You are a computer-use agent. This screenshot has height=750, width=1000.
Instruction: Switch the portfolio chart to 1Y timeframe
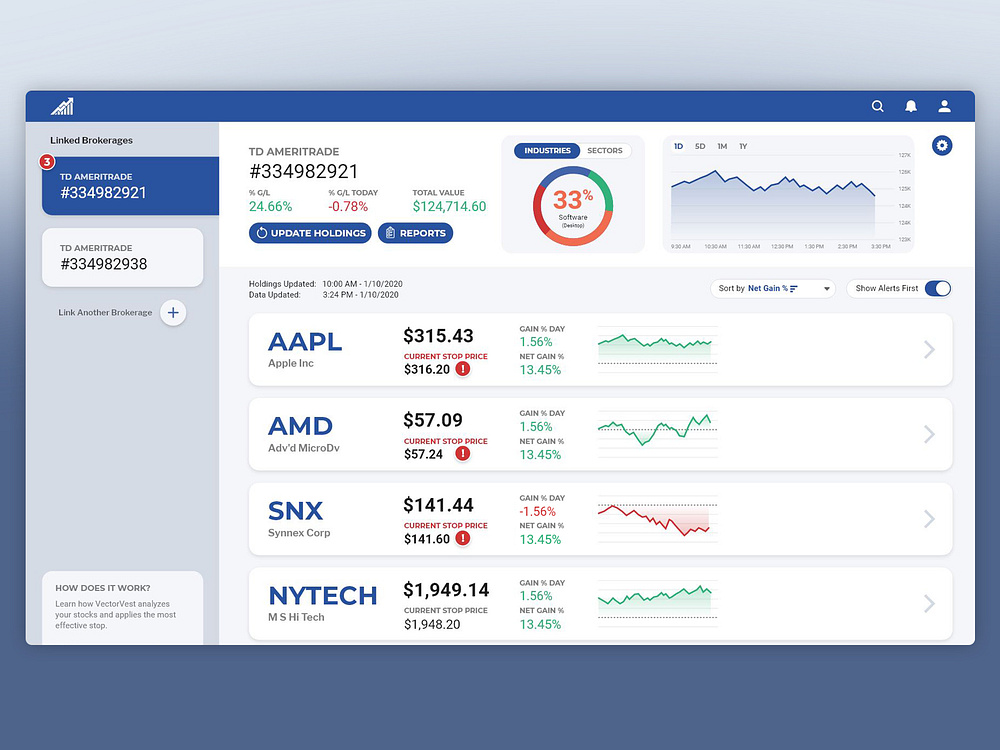tap(743, 146)
